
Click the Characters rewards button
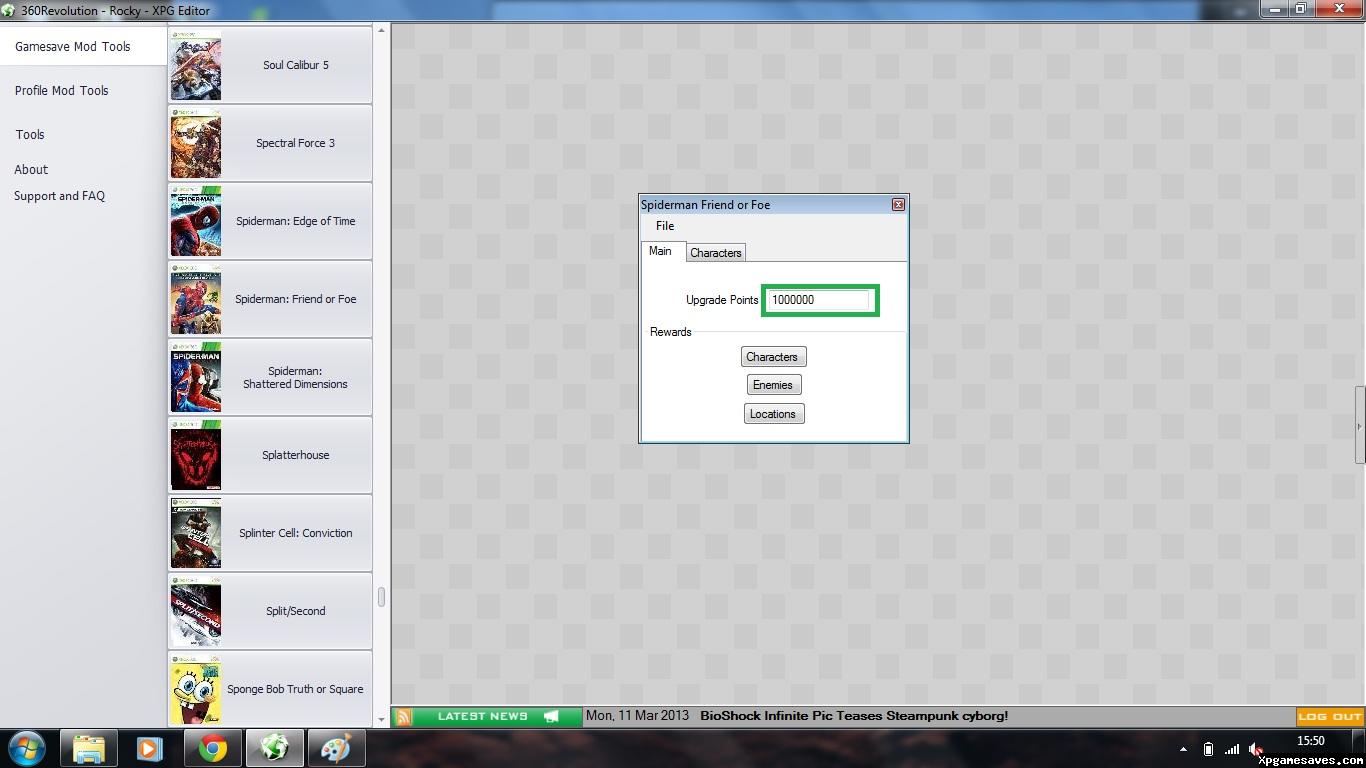(772, 357)
